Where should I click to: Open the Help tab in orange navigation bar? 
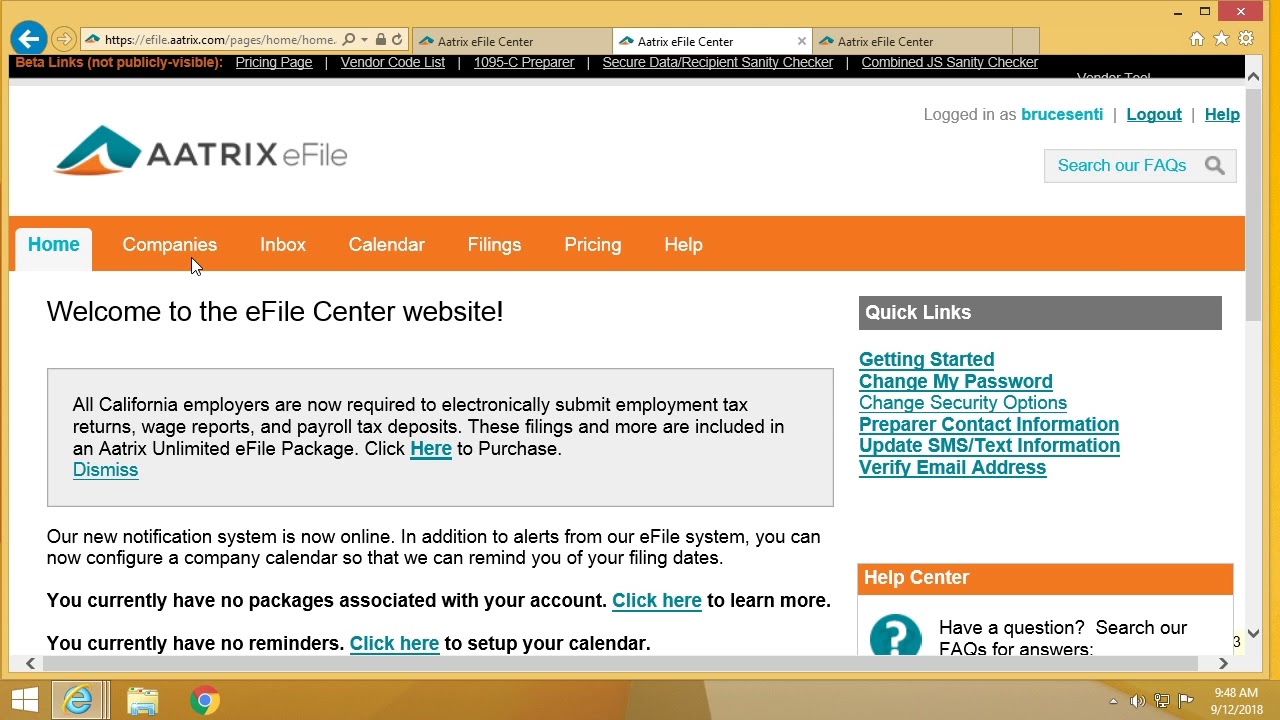coord(684,245)
